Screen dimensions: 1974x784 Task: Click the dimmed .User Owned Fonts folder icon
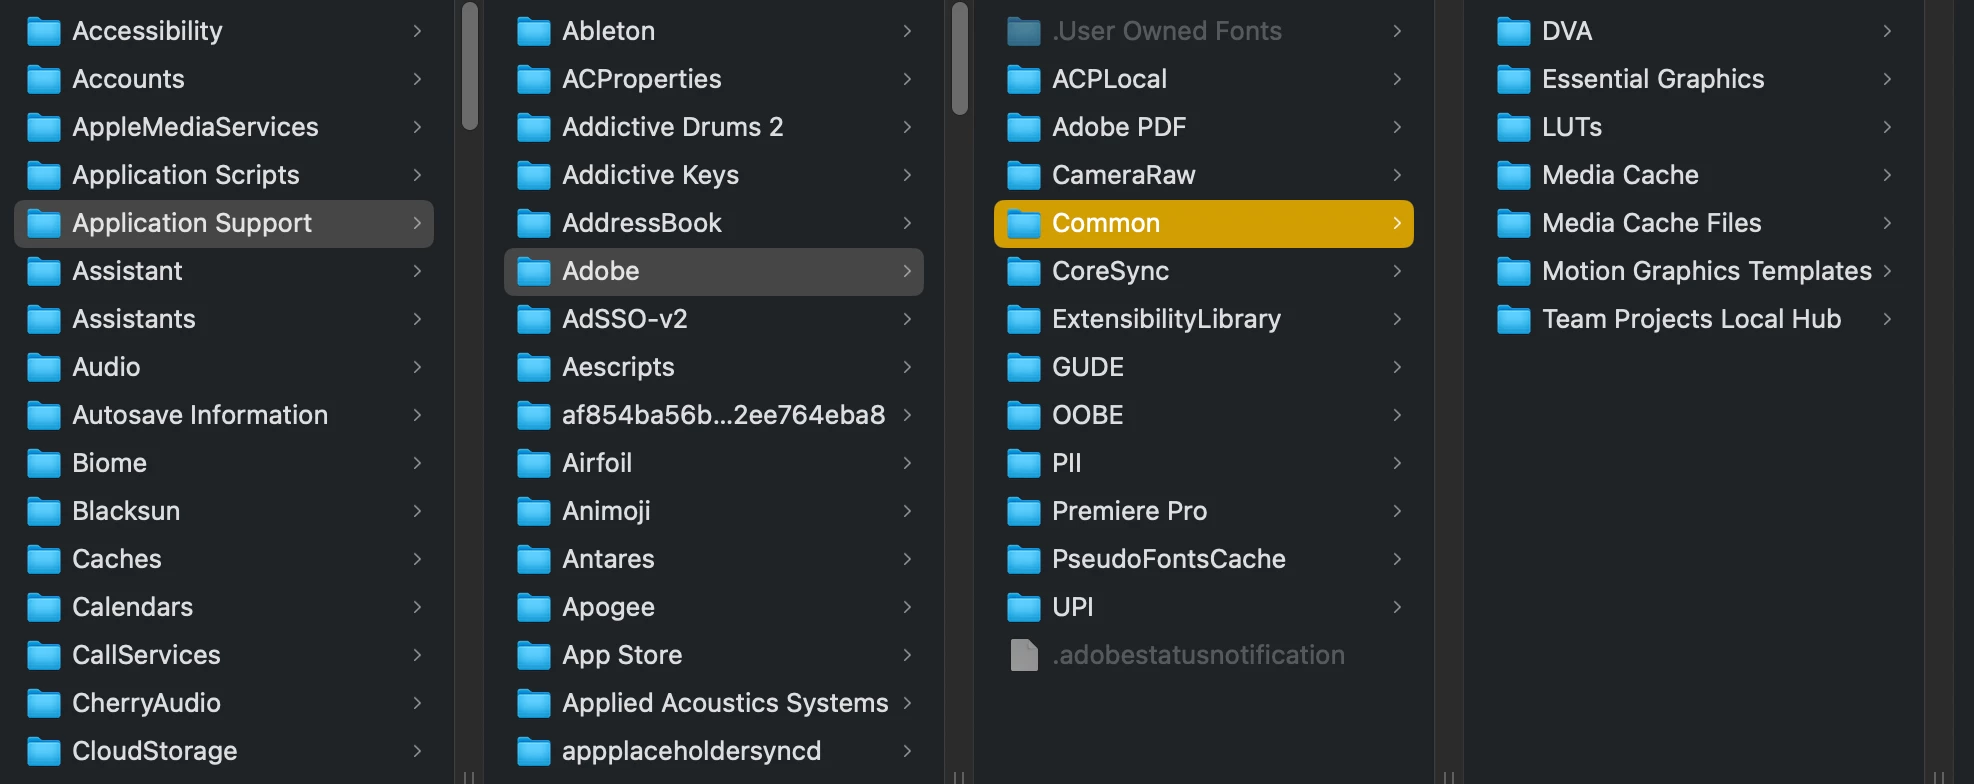pos(1023,32)
